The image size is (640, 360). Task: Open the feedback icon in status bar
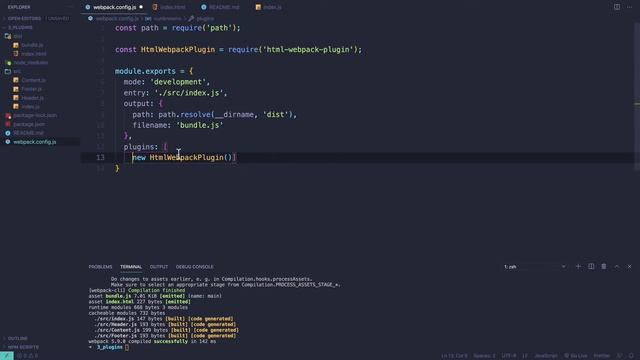[x=620, y=356]
